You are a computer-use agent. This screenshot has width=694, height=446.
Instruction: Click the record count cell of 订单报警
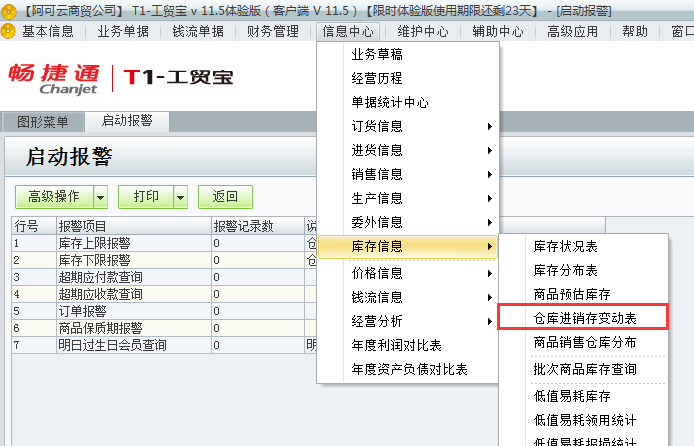258,311
